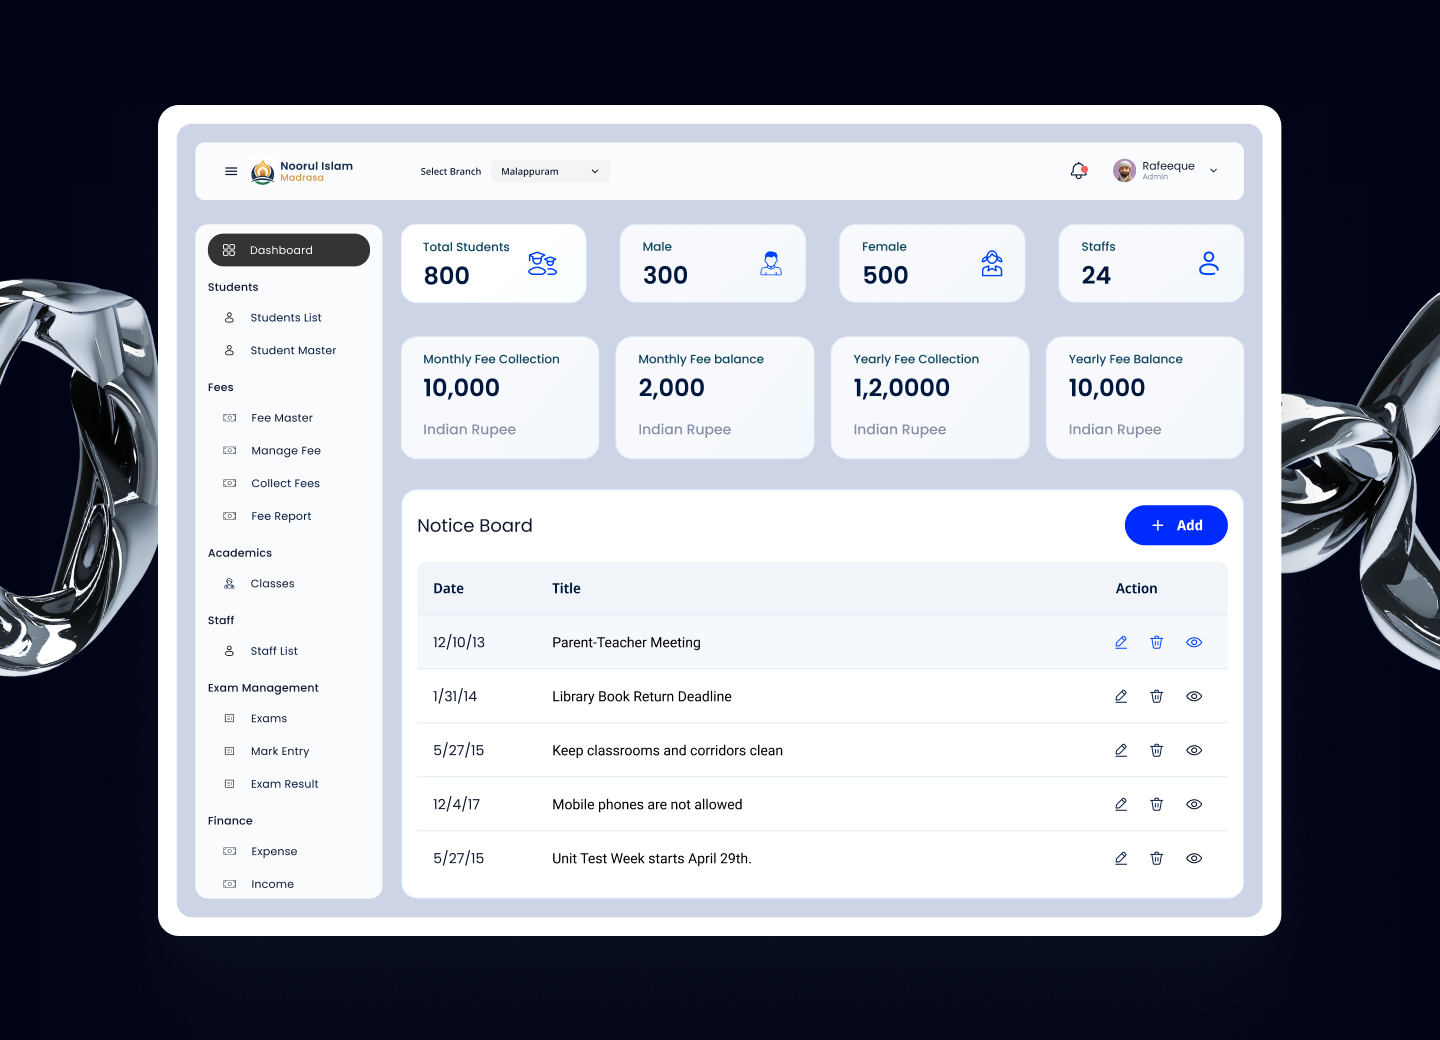Screen dimensions: 1440x1040
Task: Click the notification bell icon
Action: click(x=1078, y=170)
